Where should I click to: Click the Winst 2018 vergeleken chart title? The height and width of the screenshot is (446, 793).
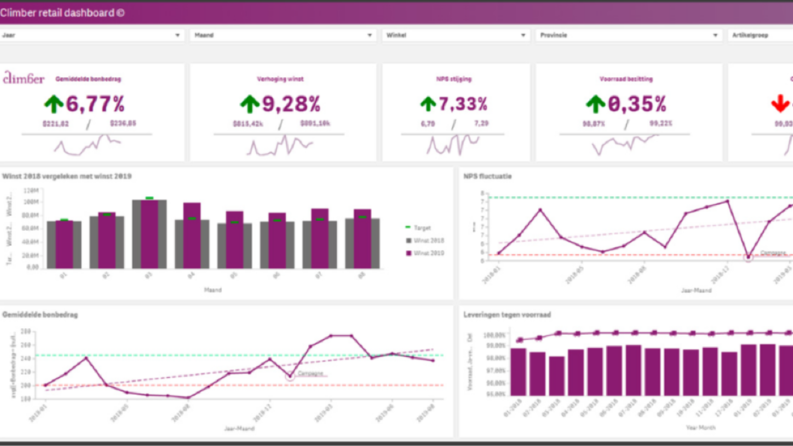(67, 176)
